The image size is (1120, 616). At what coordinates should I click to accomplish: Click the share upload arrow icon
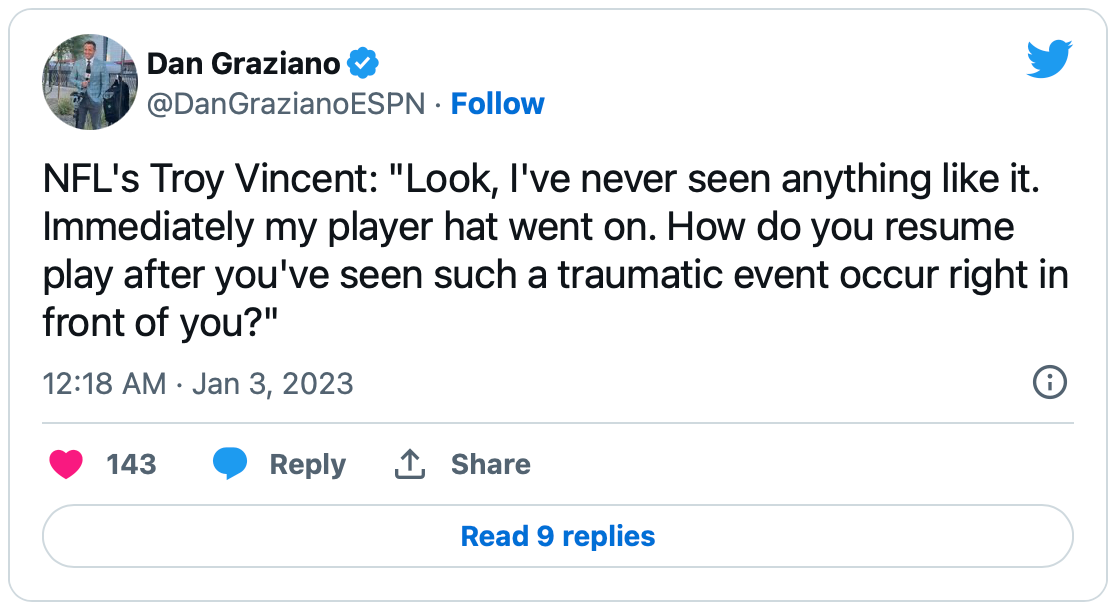[x=410, y=464]
